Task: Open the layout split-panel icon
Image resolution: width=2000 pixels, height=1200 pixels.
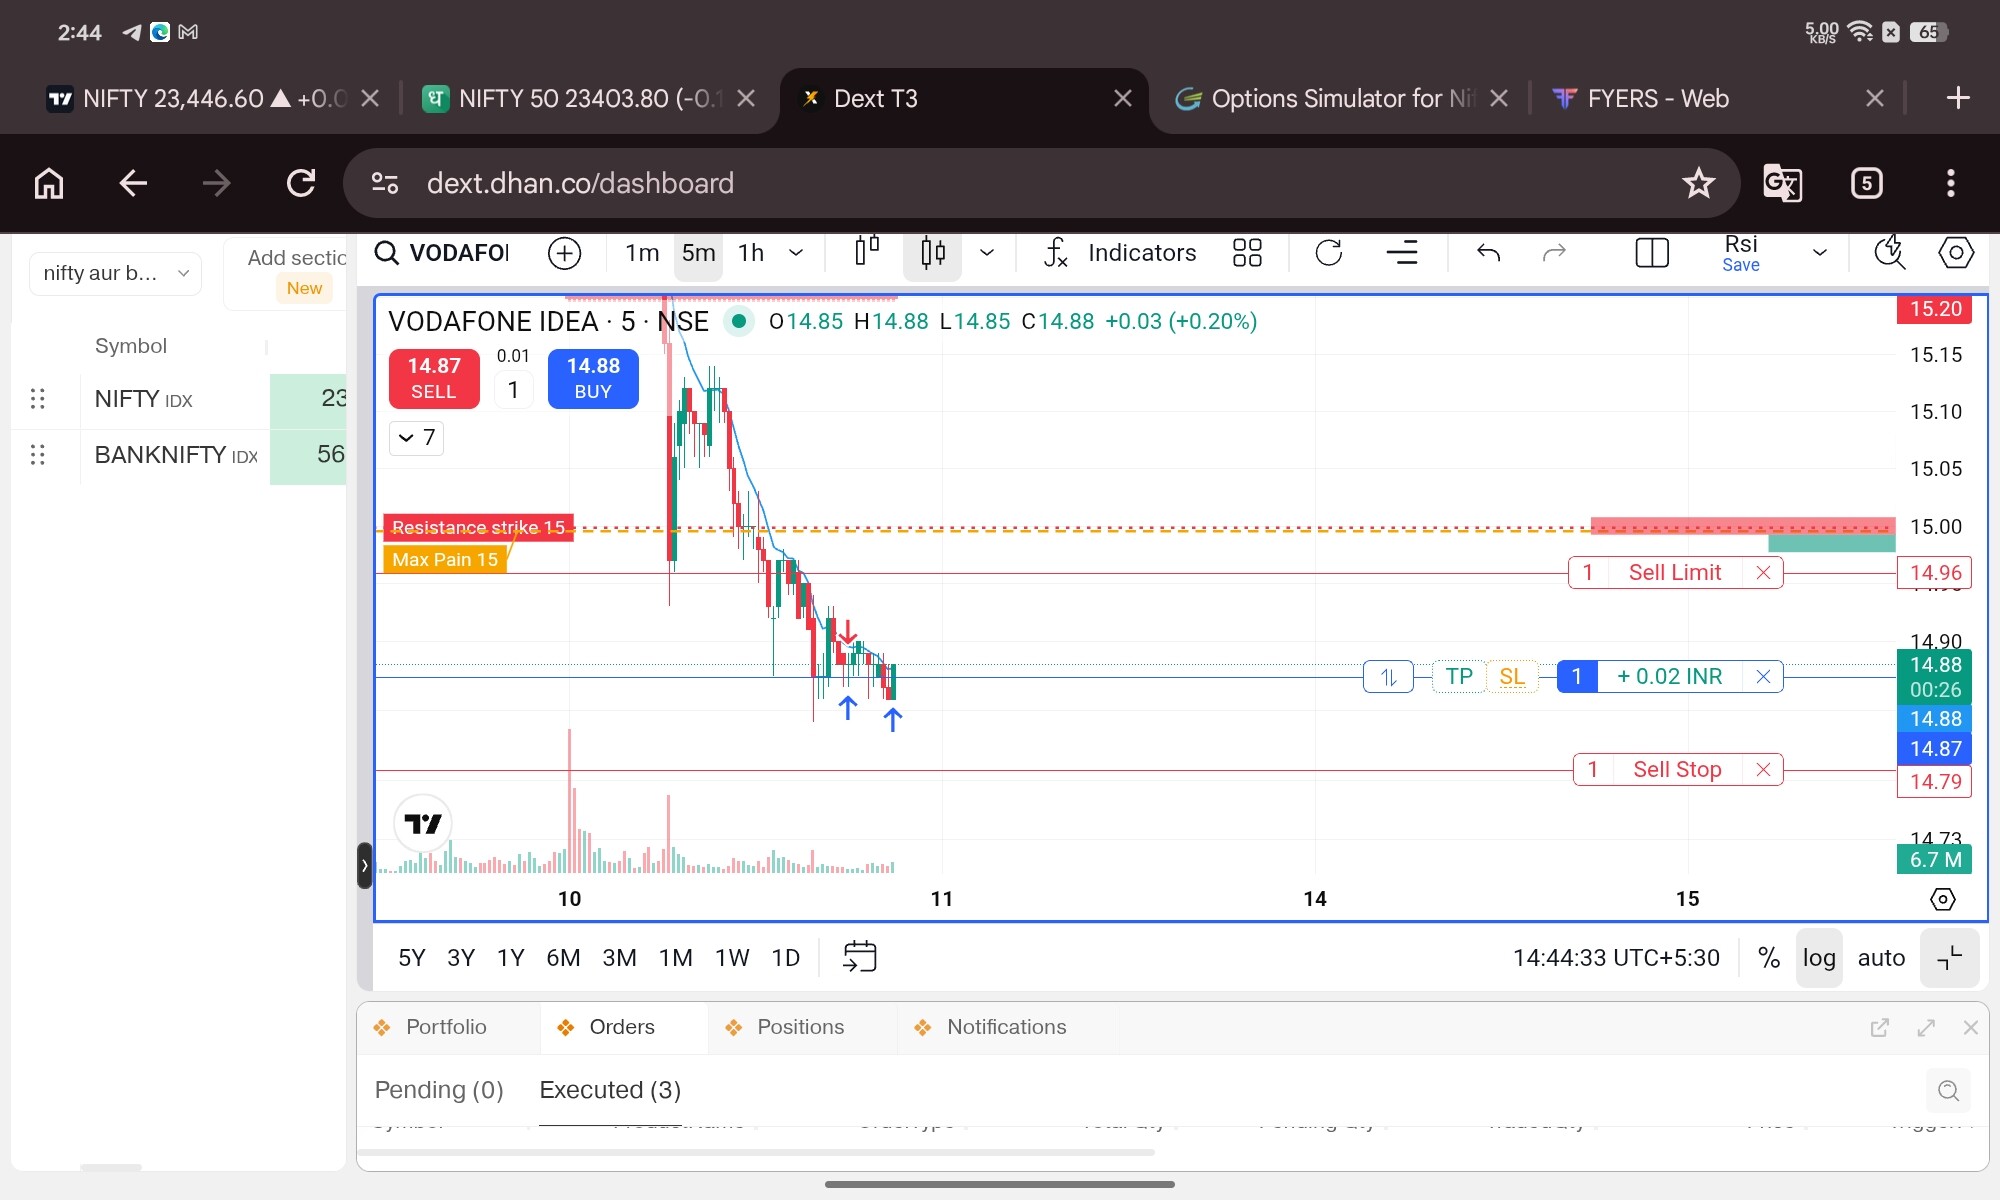Action: (x=1652, y=253)
